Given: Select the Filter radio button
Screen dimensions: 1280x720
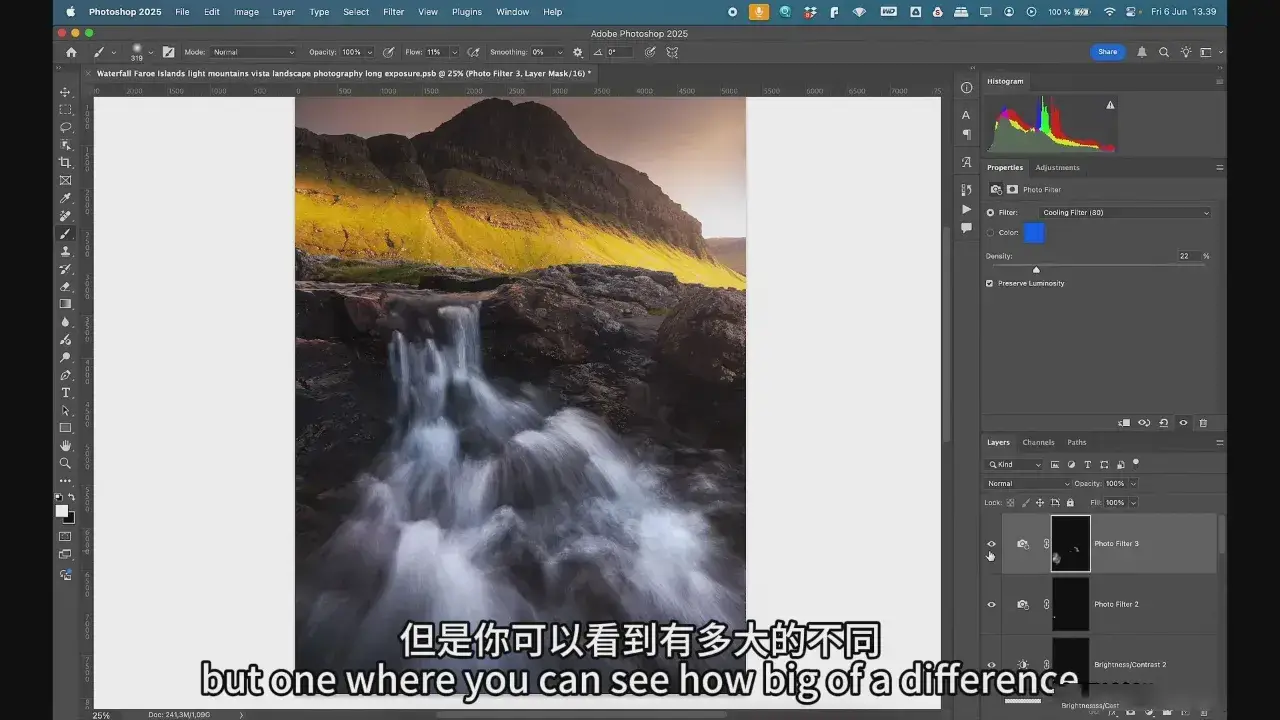Looking at the screenshot, I should [990, 212].
